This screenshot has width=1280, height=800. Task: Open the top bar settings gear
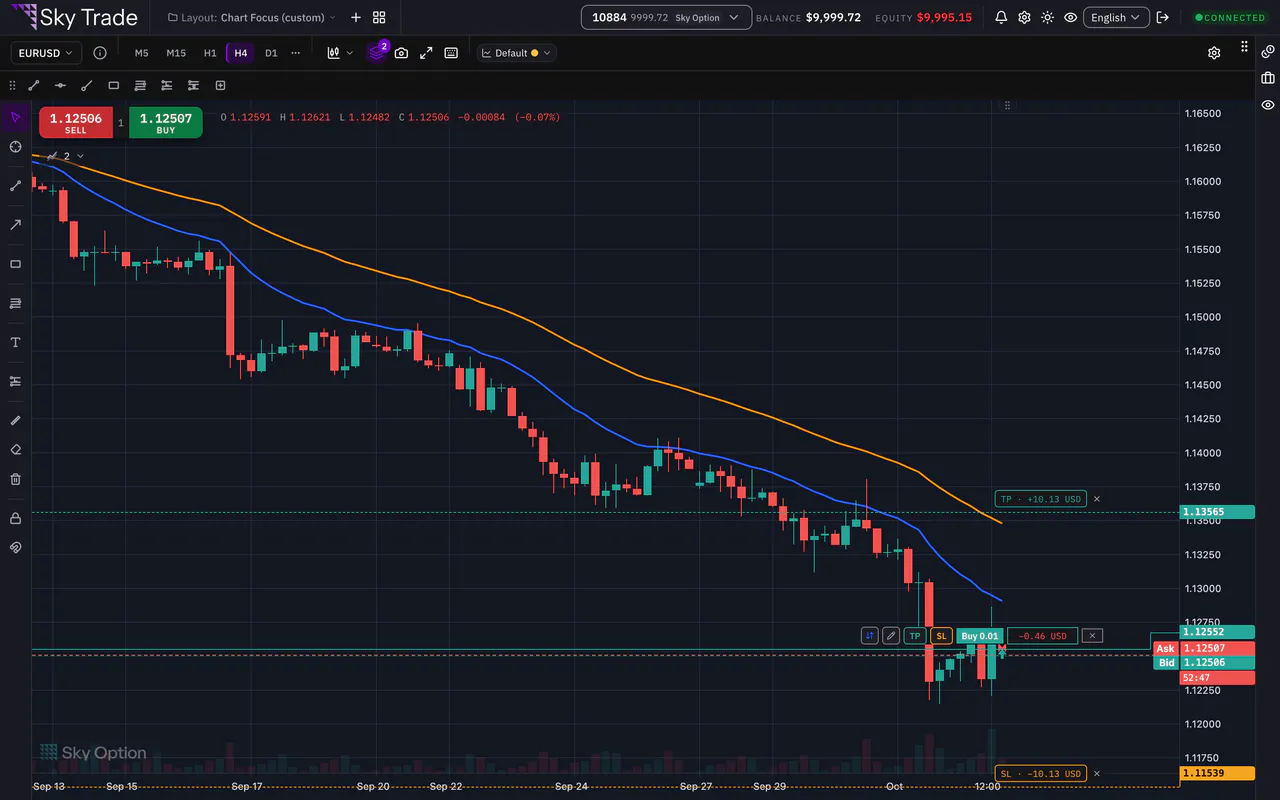point(1024,18)
